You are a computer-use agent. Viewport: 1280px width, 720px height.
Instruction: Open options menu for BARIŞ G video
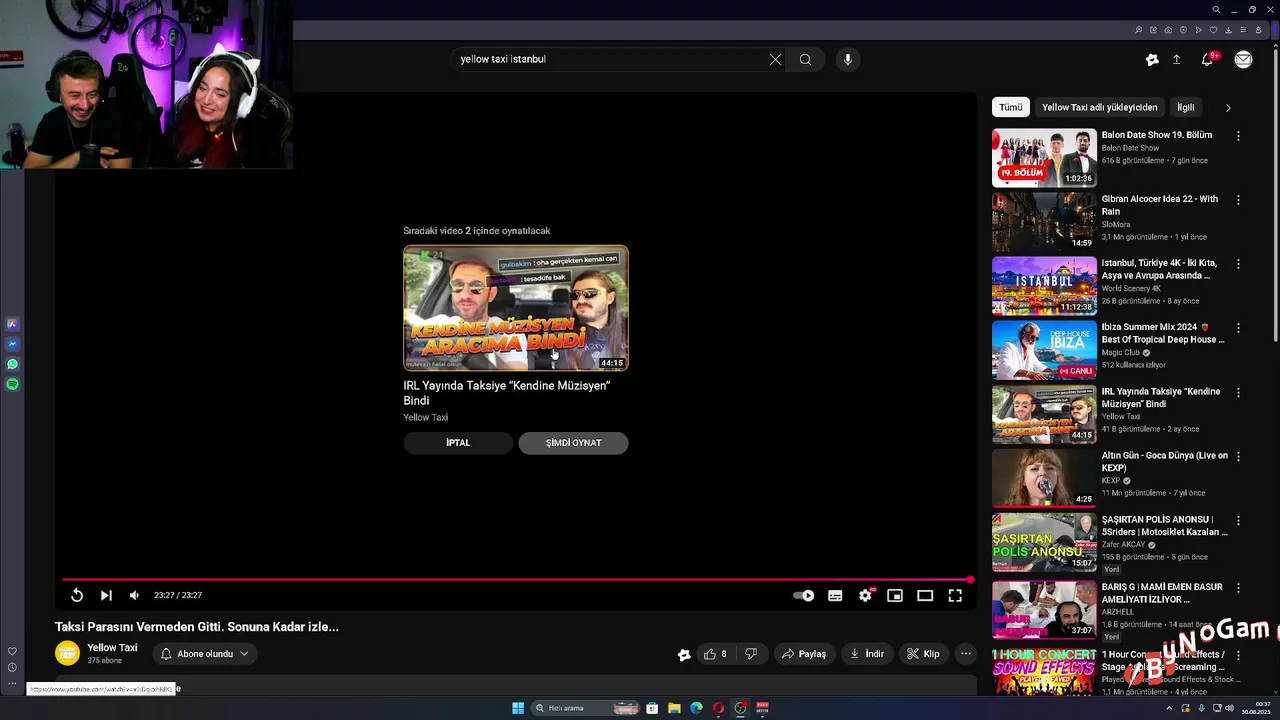coord(1238,588)
